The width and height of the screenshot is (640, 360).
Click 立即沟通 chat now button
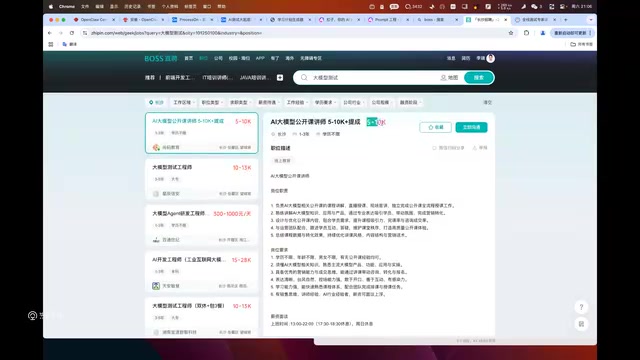[471, 127]
